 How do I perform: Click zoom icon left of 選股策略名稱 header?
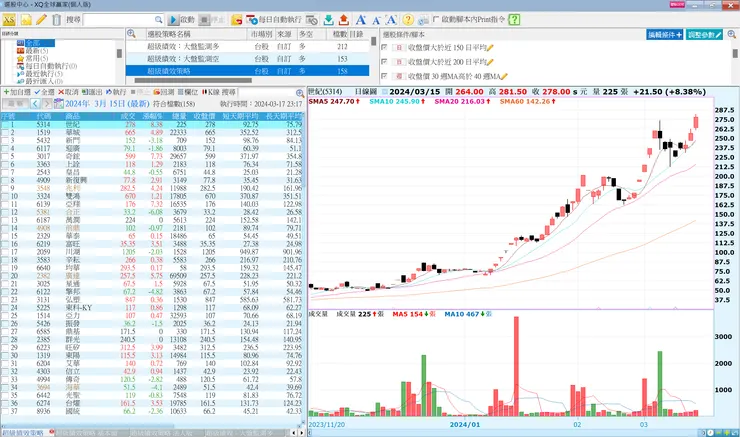(x=131, y=34)
